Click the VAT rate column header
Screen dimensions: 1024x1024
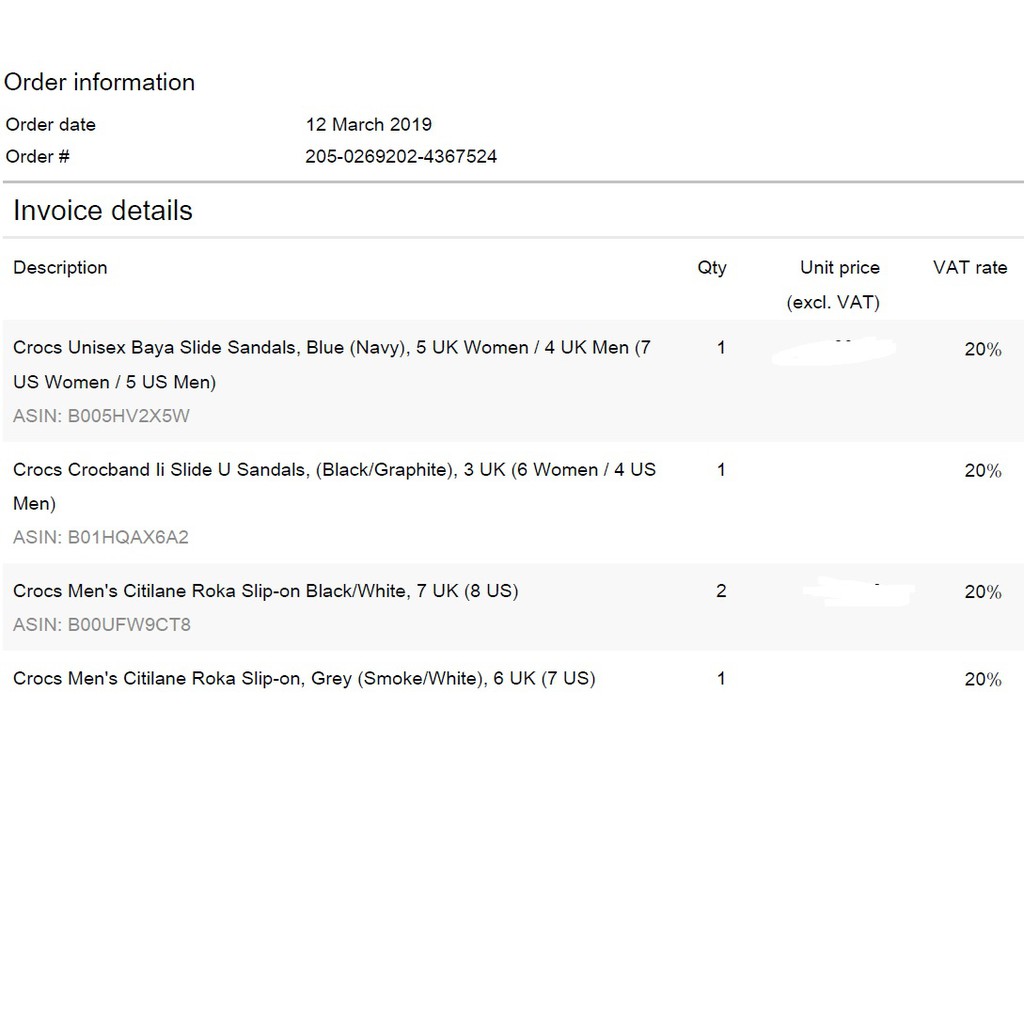pos(970,268)
